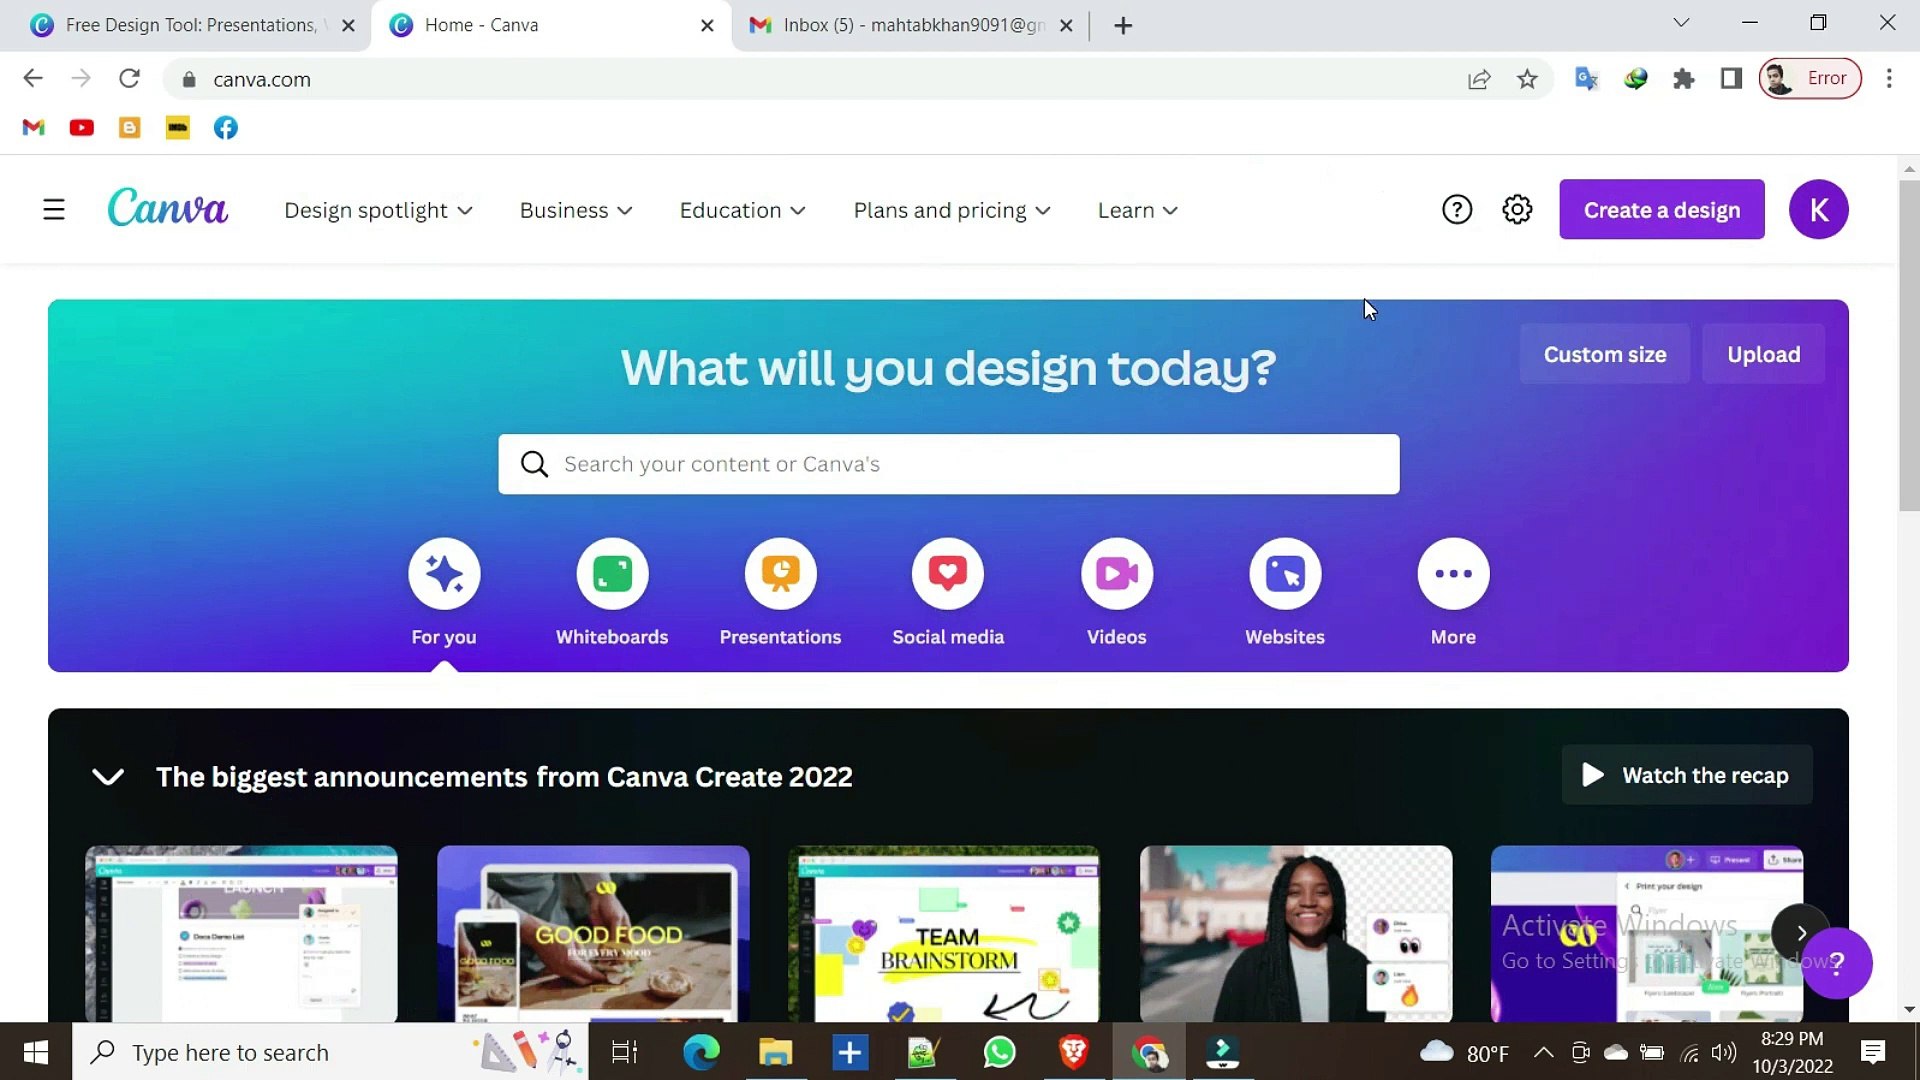Select the Videos design type icon

1116,573
